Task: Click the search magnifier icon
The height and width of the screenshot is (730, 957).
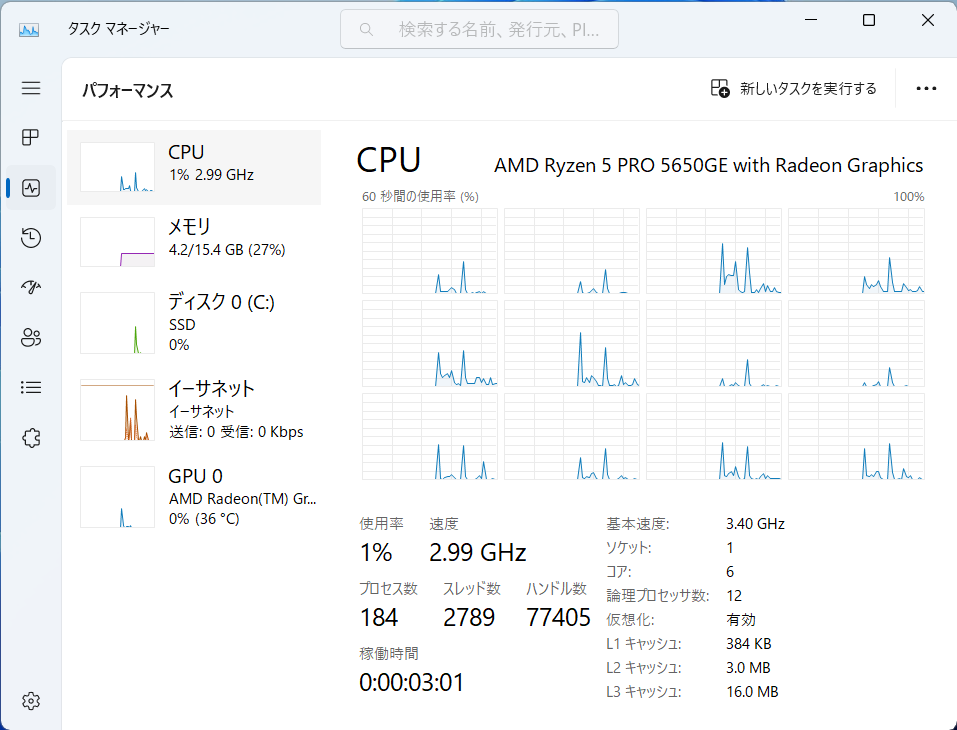Action: coord(366,29)
